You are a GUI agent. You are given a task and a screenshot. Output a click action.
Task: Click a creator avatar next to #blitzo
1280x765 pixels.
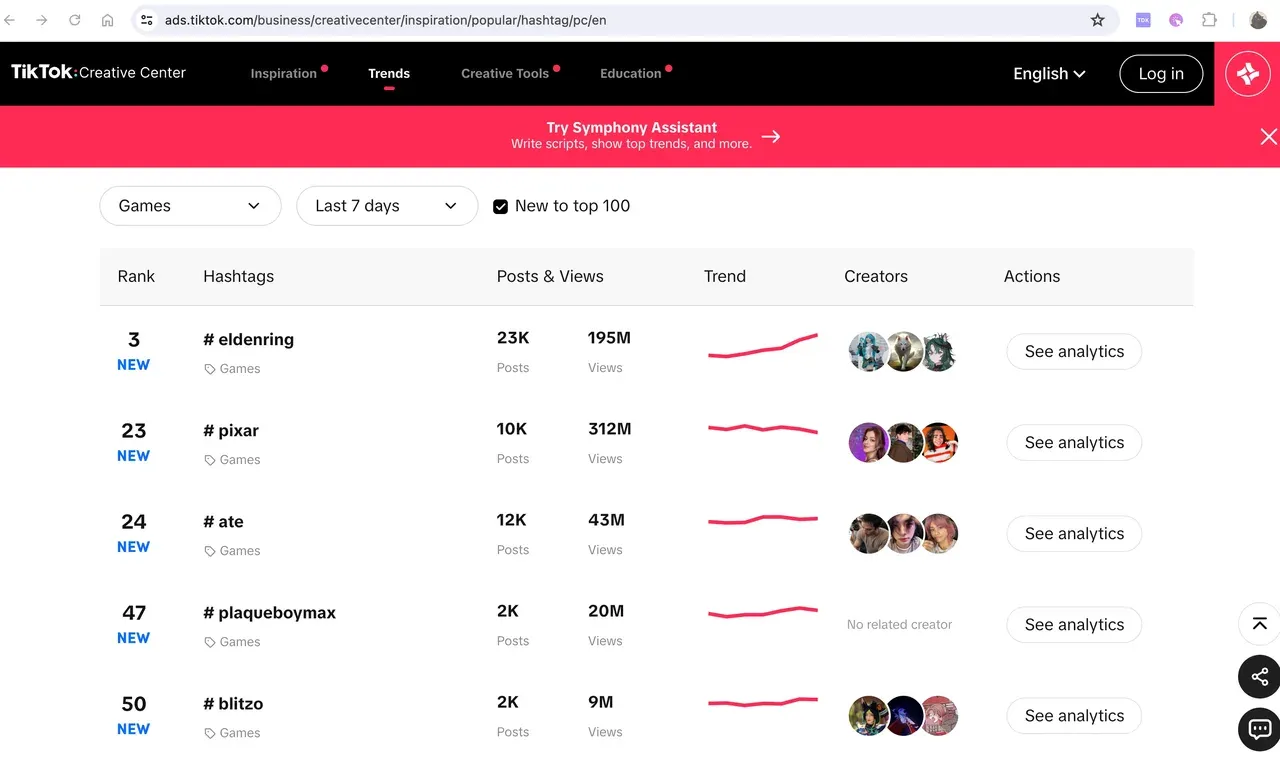(868, 715)
